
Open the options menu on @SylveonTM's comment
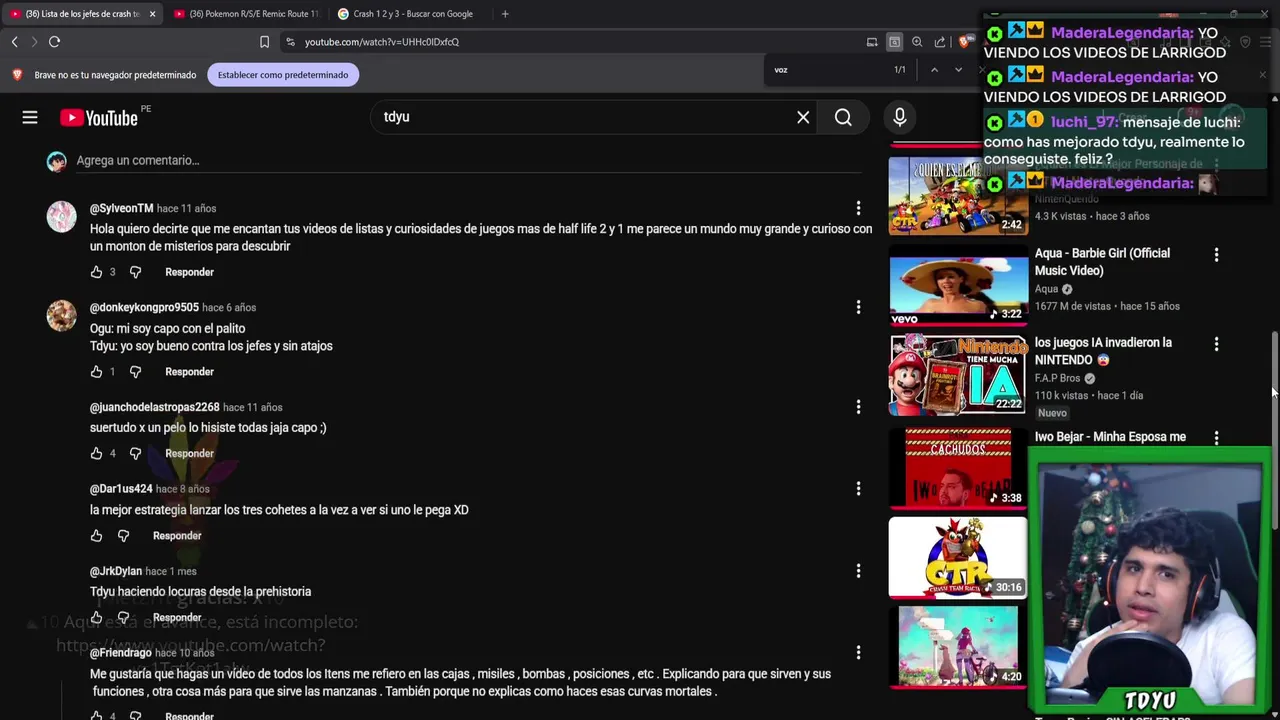(858, 208)
